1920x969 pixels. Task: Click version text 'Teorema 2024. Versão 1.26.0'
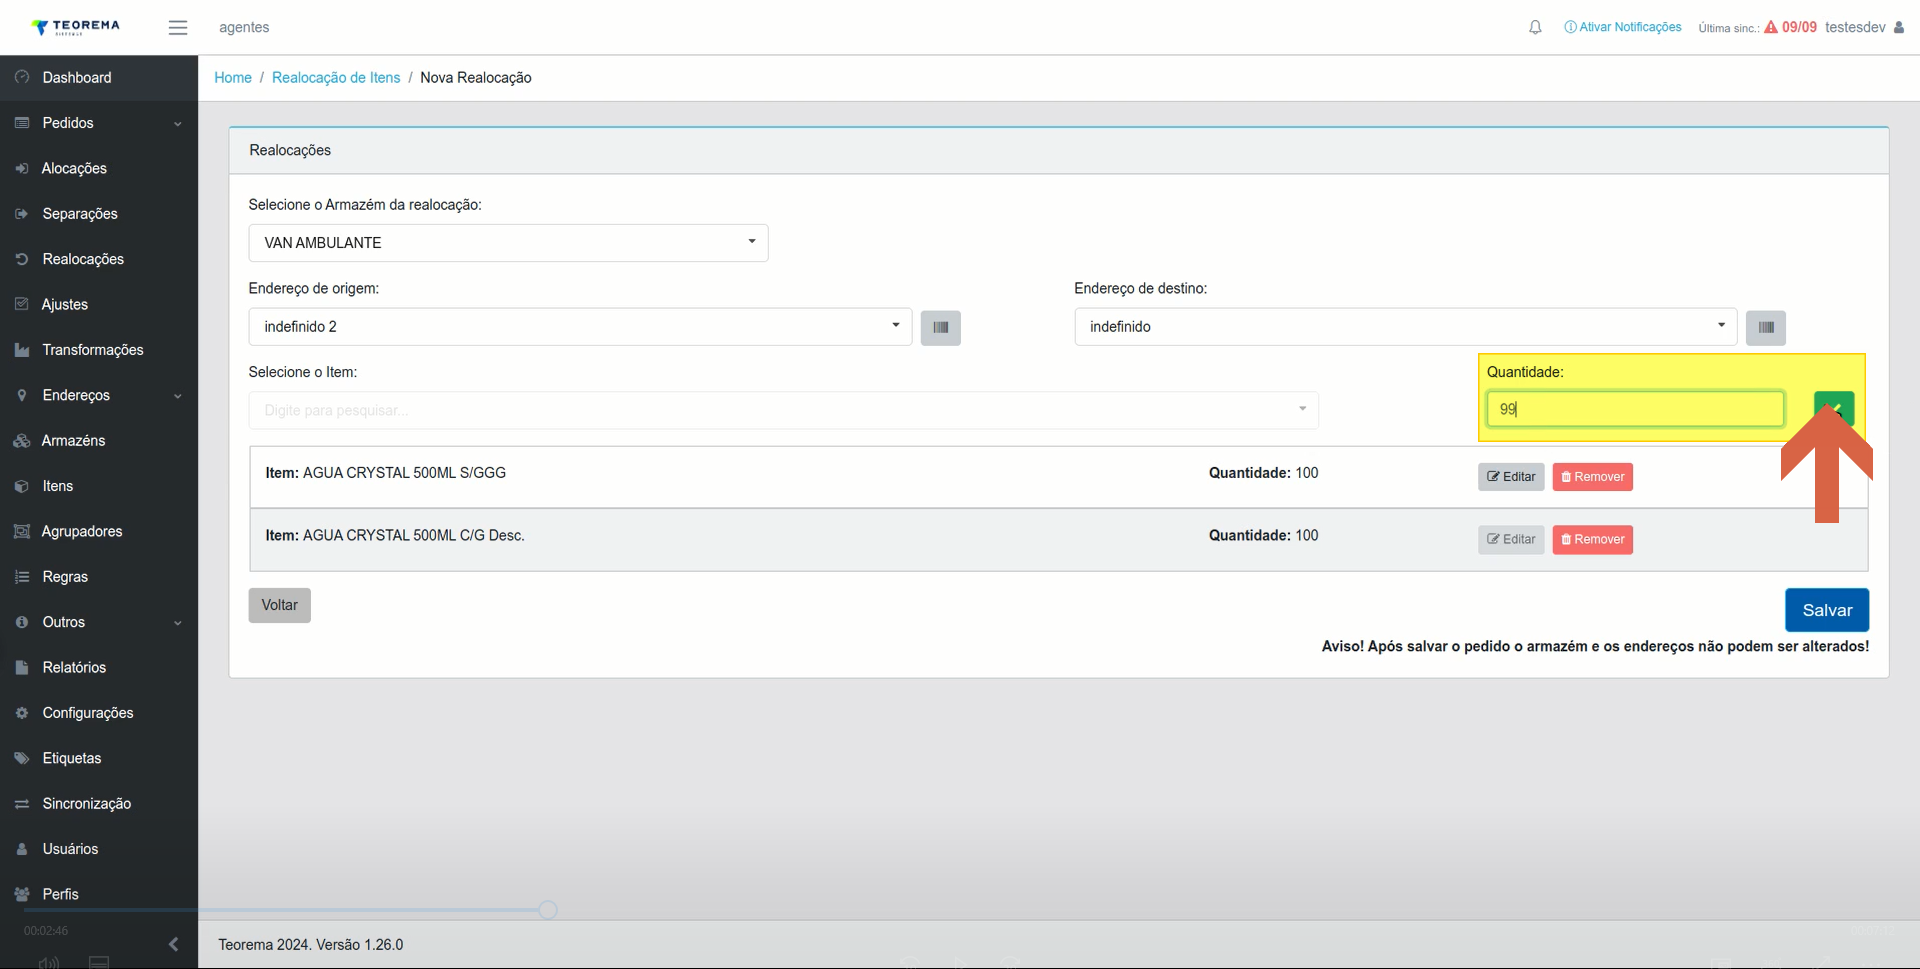click(311, 944)
